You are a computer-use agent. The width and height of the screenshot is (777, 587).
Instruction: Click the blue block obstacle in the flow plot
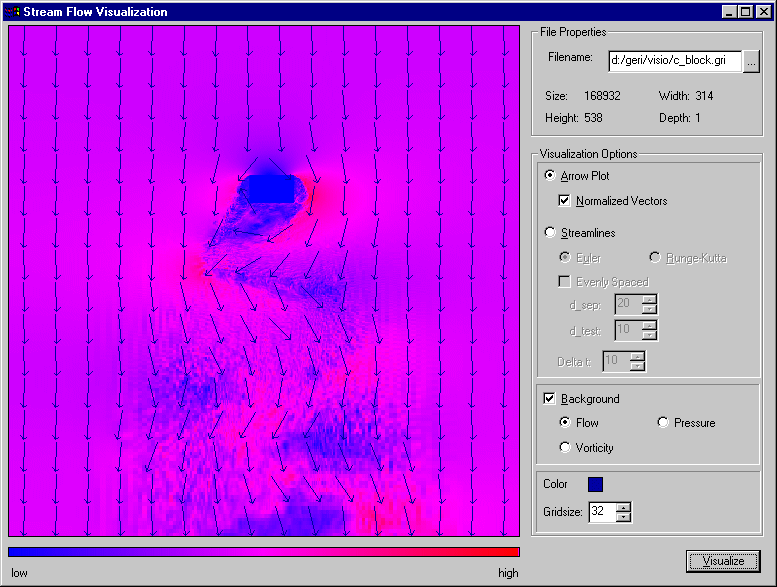coord(270,189)
